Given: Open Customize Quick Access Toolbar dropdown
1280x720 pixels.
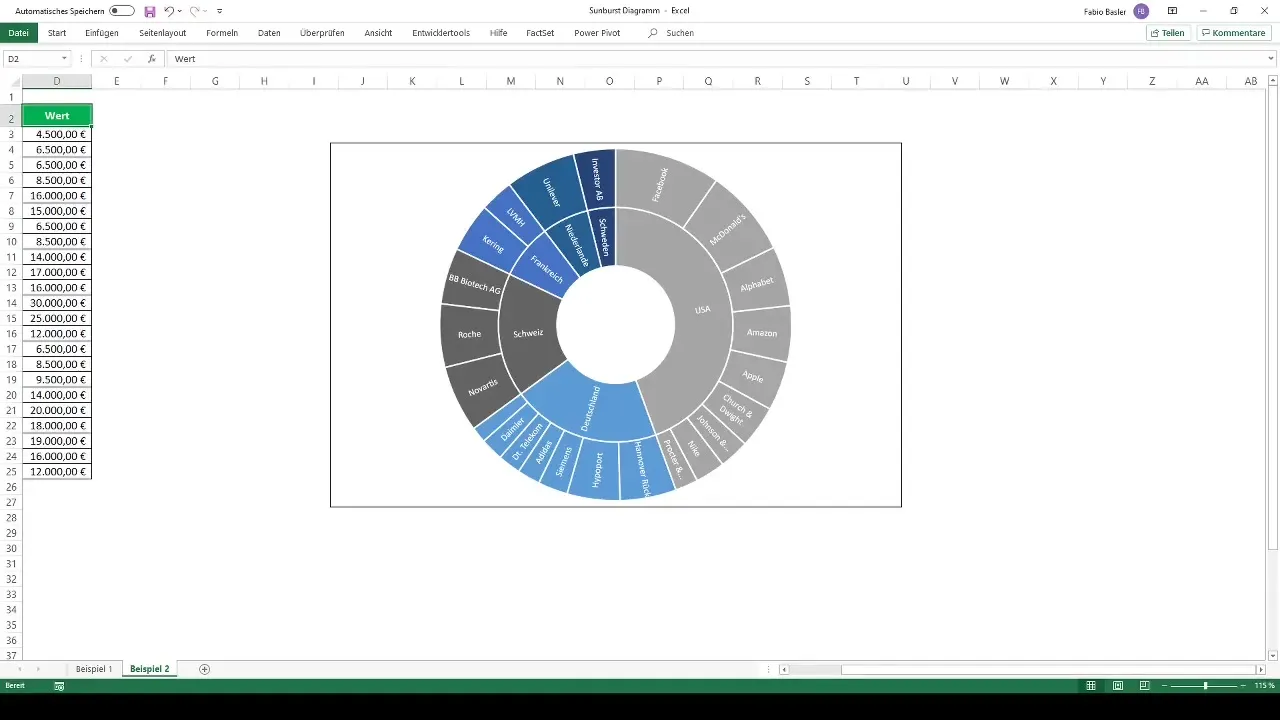Looking at the screenshot, I should click(220, 11).
